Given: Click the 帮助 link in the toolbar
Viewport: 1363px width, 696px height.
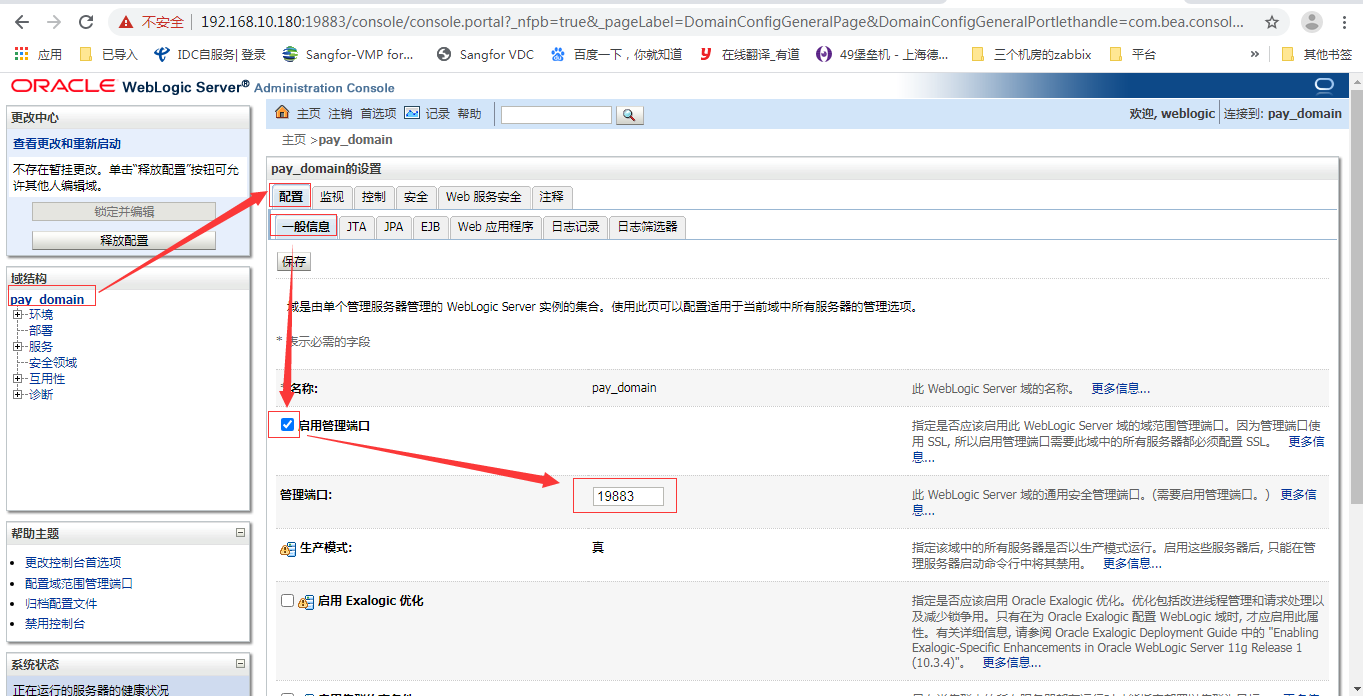Looking at the screenshot, I should [469, 114].
